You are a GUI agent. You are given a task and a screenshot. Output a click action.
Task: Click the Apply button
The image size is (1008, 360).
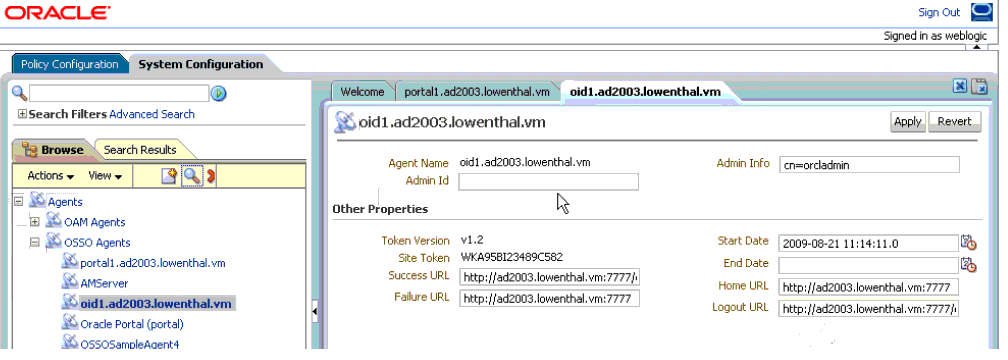(x=908, y=122)
